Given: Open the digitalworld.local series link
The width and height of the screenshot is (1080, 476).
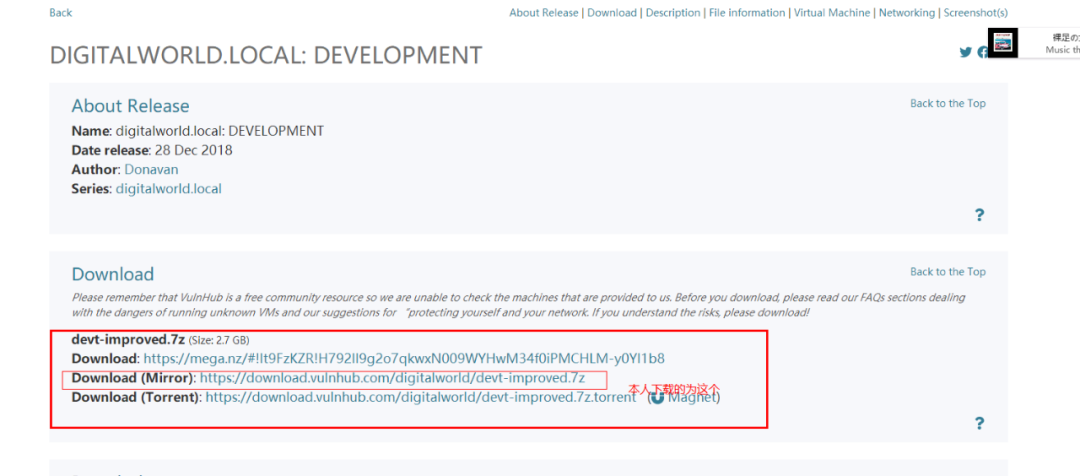Looking at the screenshot, I should (169, 188).
